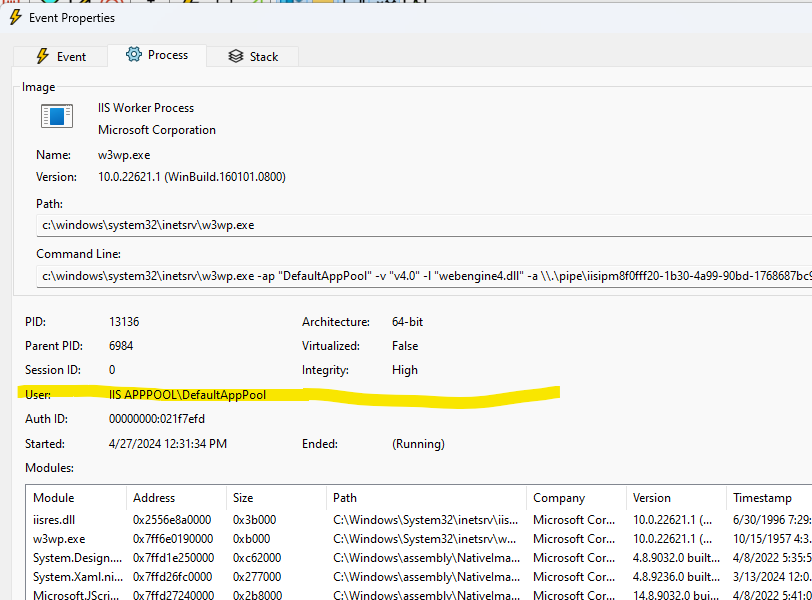The height and width of the screenshot is (600, 812).
Task: Click the Path field showing w3wp.exe
Action: [424, 225]
